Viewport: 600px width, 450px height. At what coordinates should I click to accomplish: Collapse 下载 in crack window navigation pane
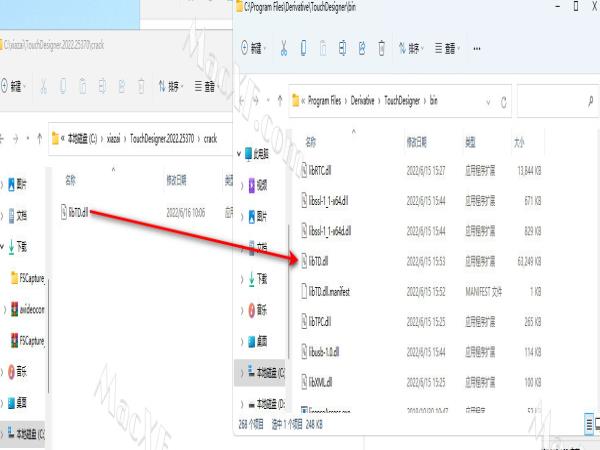point(2,247)
